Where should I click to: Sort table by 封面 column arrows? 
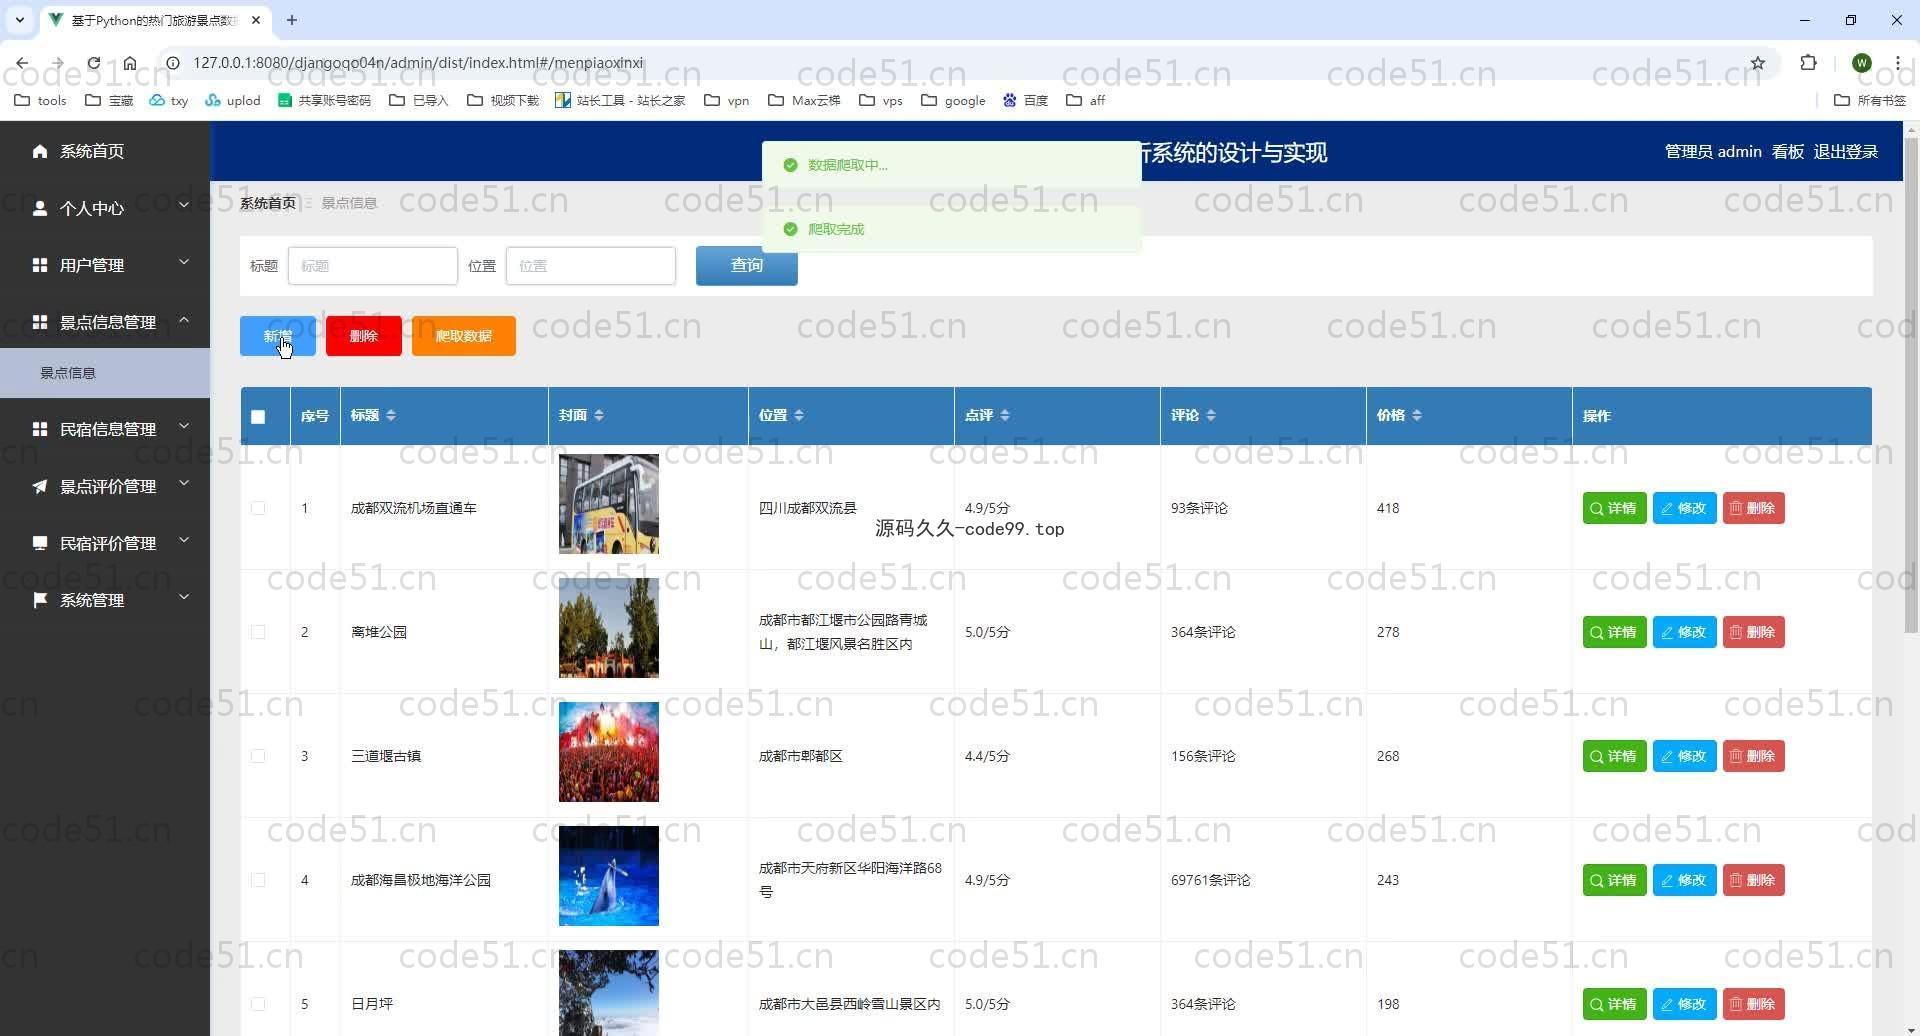(599, 416)
